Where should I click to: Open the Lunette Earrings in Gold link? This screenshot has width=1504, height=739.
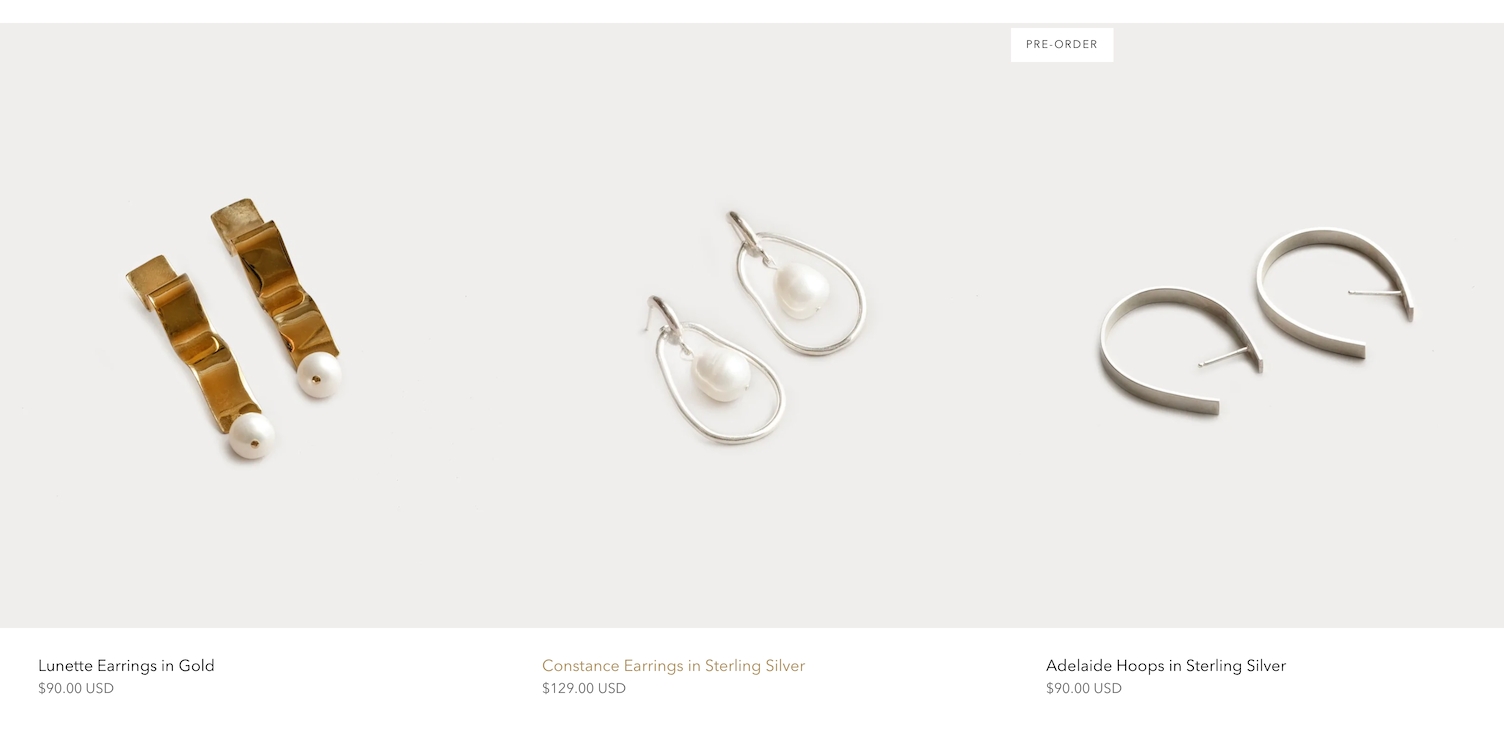(x=126, y=666)
